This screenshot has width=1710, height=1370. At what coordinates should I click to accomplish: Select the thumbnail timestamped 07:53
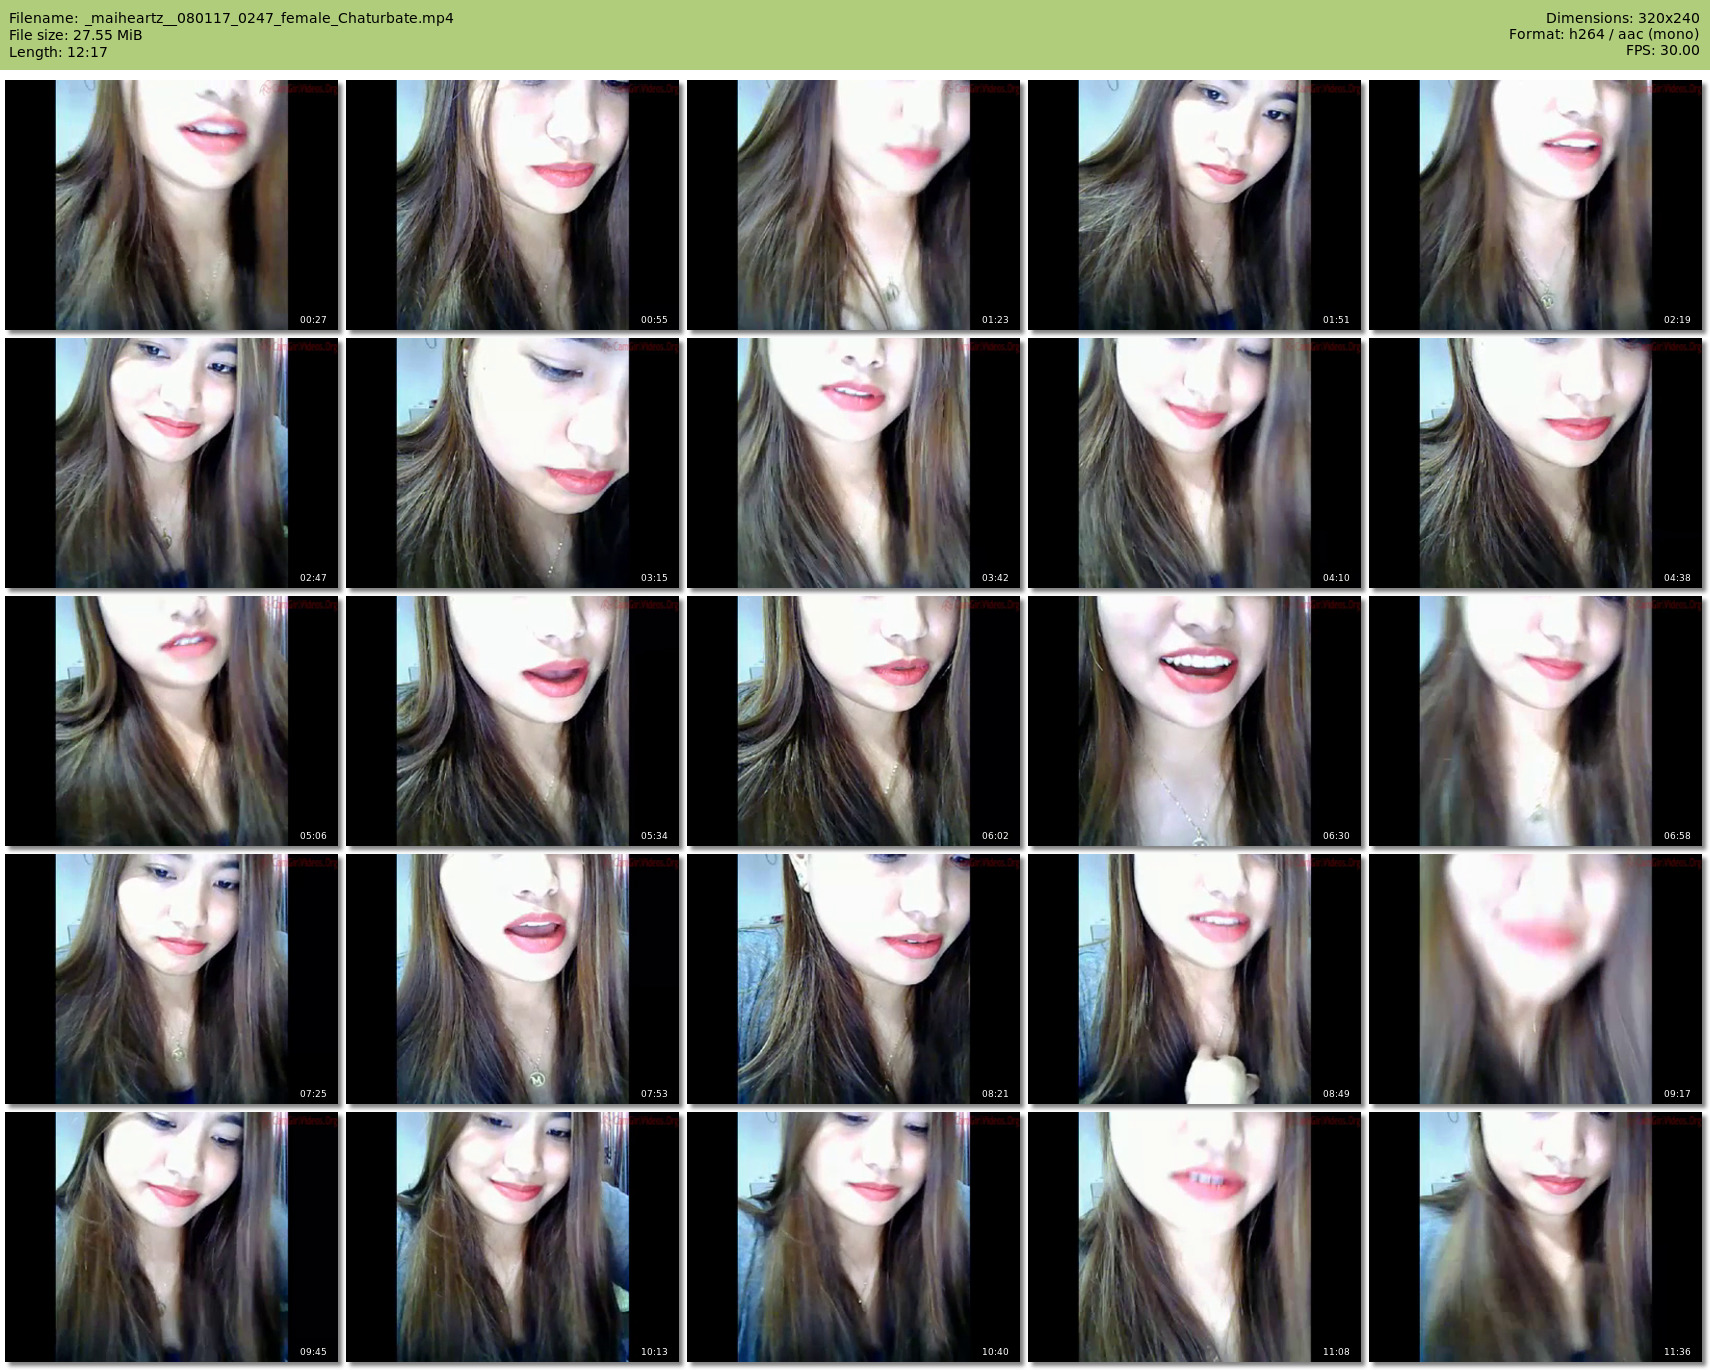point(512,979)
